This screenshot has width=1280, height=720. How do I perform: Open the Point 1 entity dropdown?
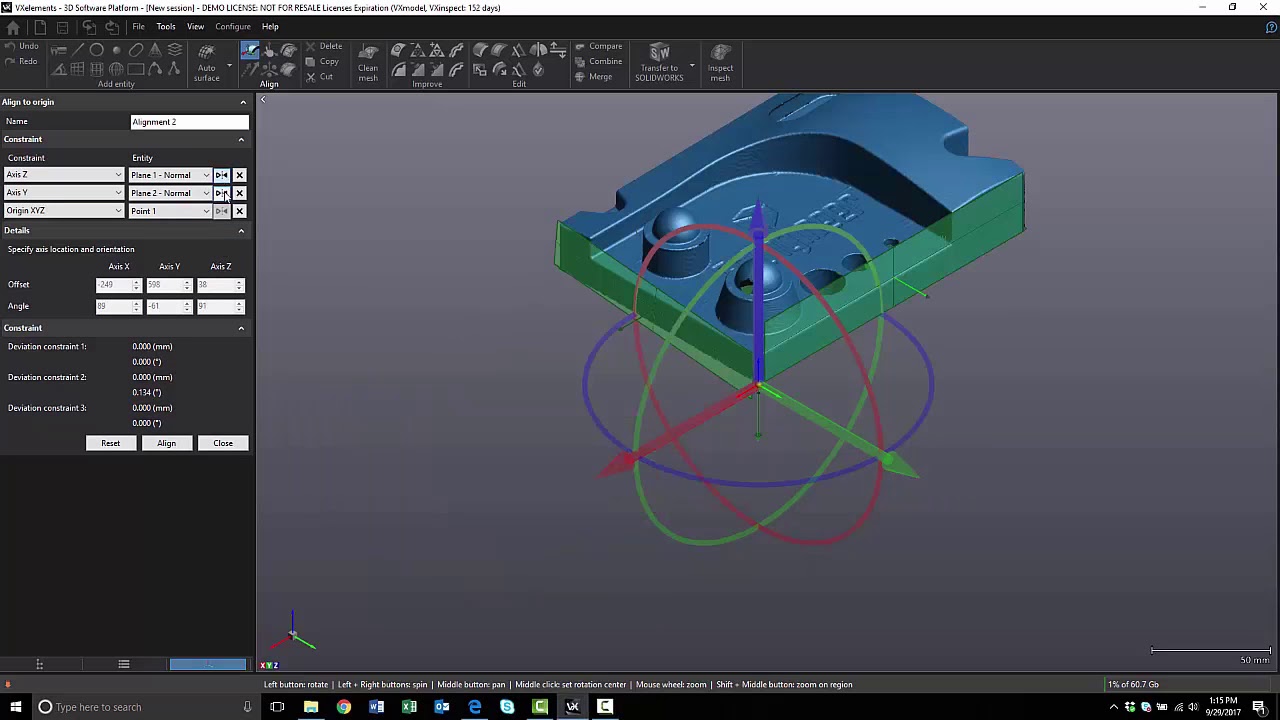[x=170, y=211]
